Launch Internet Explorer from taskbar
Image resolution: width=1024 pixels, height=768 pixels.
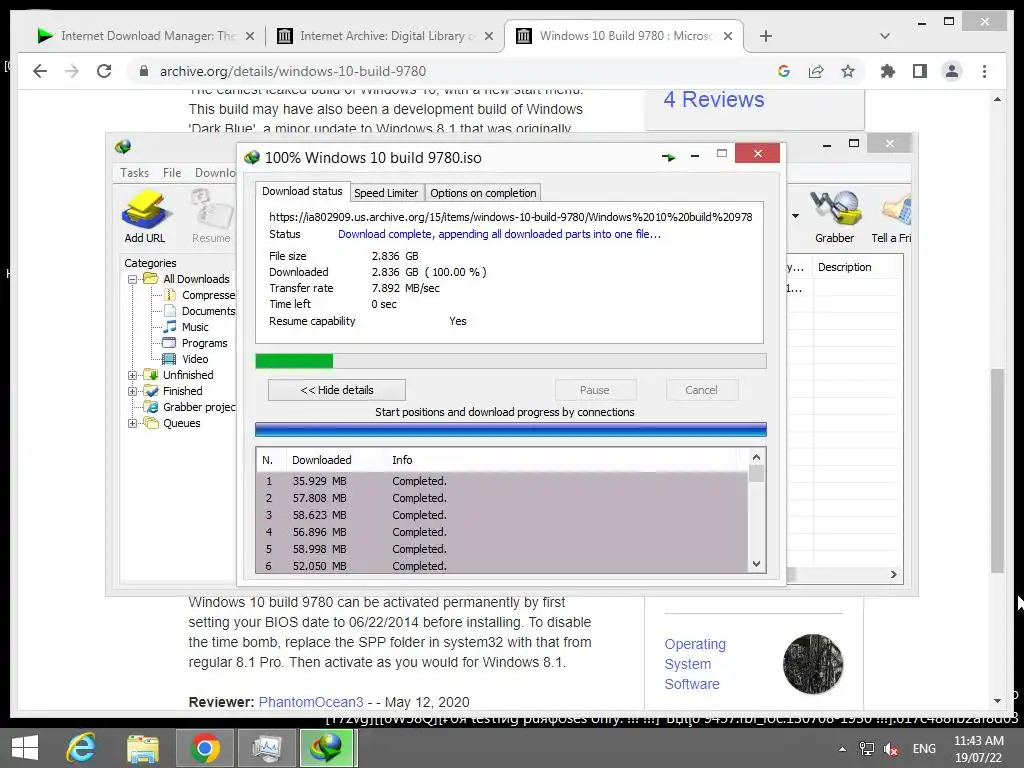coord(81,748)
